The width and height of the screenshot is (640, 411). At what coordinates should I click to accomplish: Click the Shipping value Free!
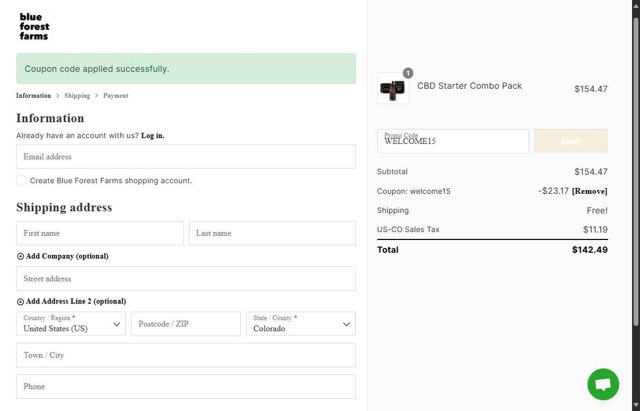point(597,211)
